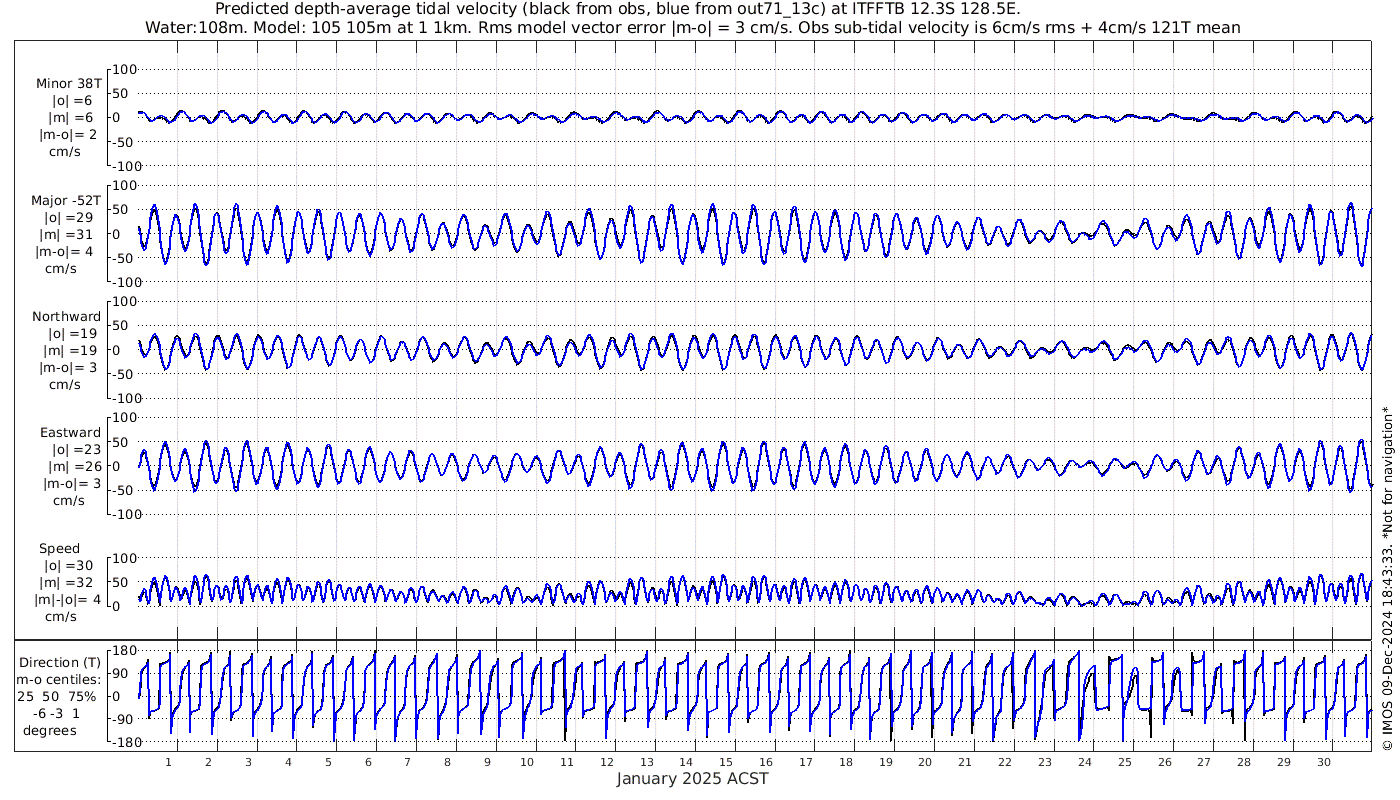The image size is (1400, 800).
Task: Click the 'Major -52T' panel label
Action: coord(66,201)
